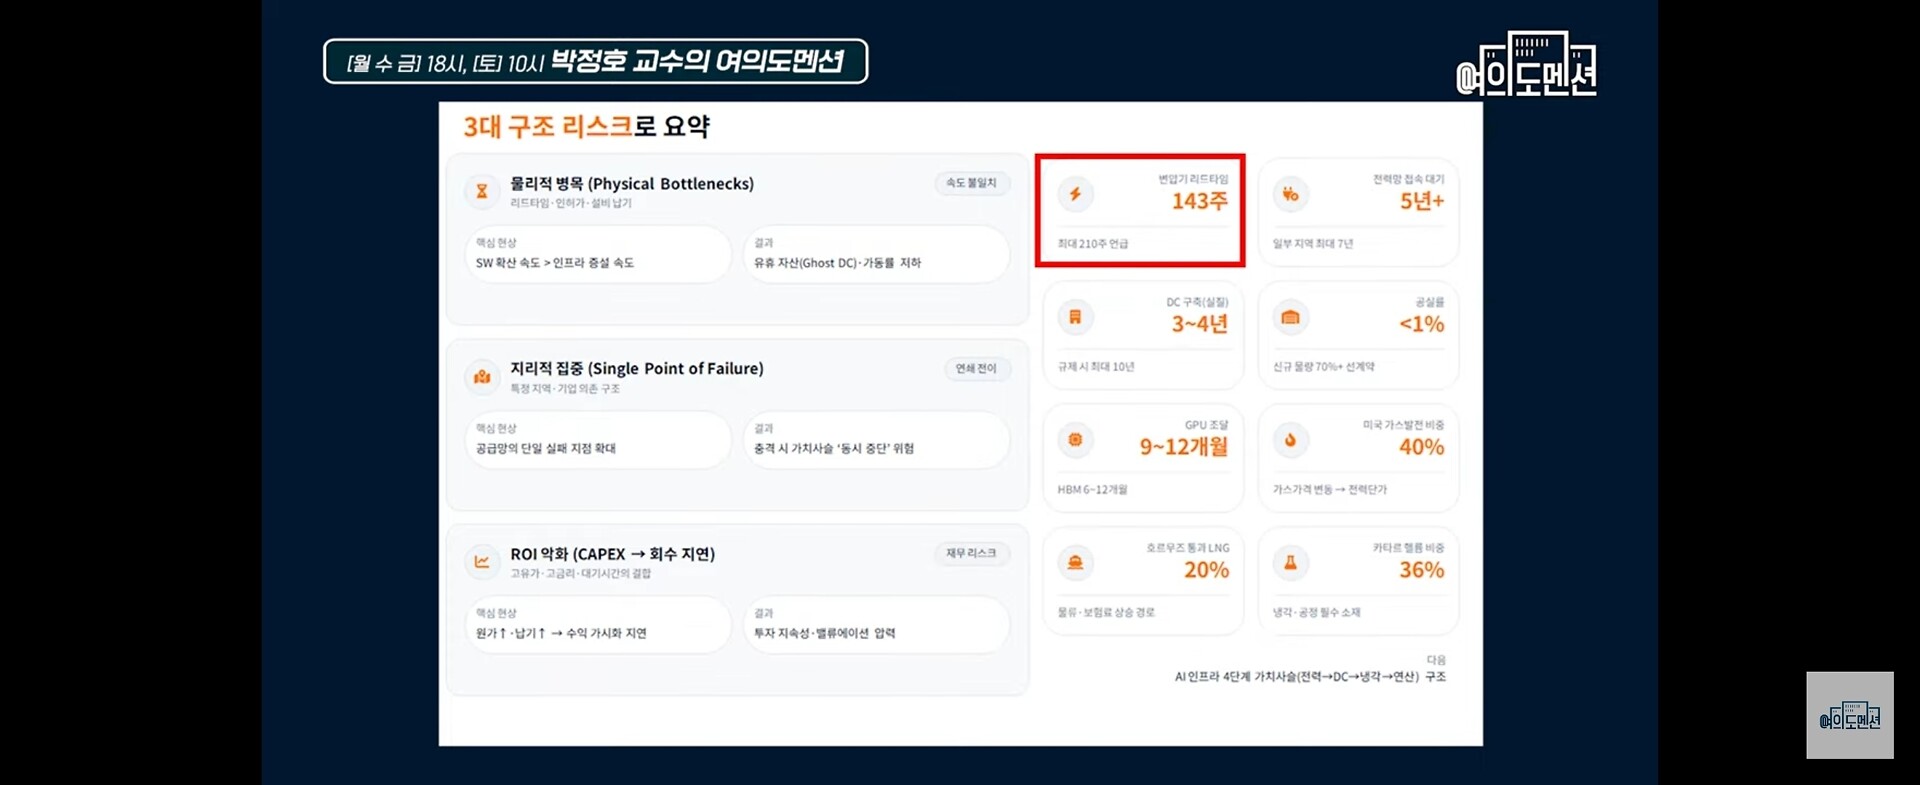Click the 속도 불일치 tag
The image size is (1920, 785).
(x=971, y=183)
